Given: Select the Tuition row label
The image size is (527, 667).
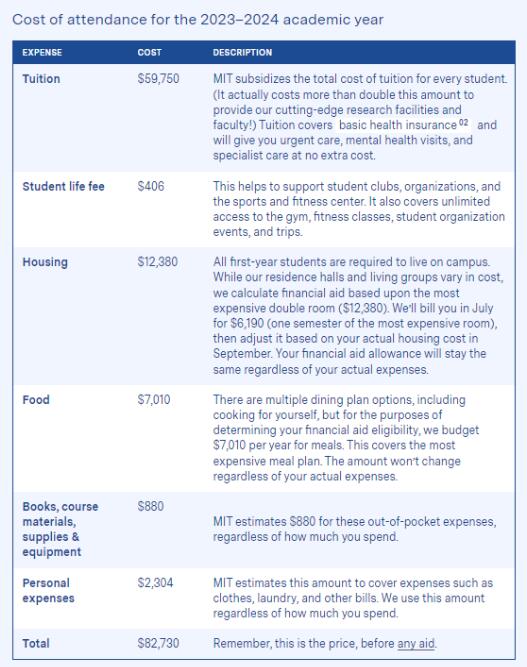Looking at the screenshot, I should pyautogui.click(x=41, y=79).
